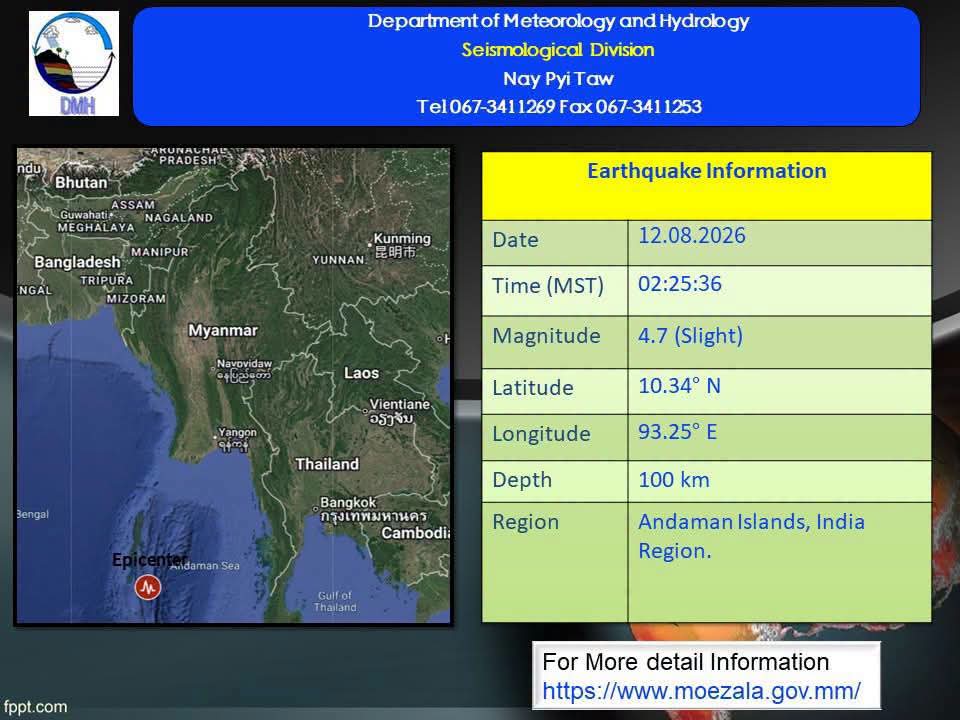The width and height of the screenshot is (960, 720).
Task: Click Department of Meteorology and Hydrology title
Action: (558, 21)
